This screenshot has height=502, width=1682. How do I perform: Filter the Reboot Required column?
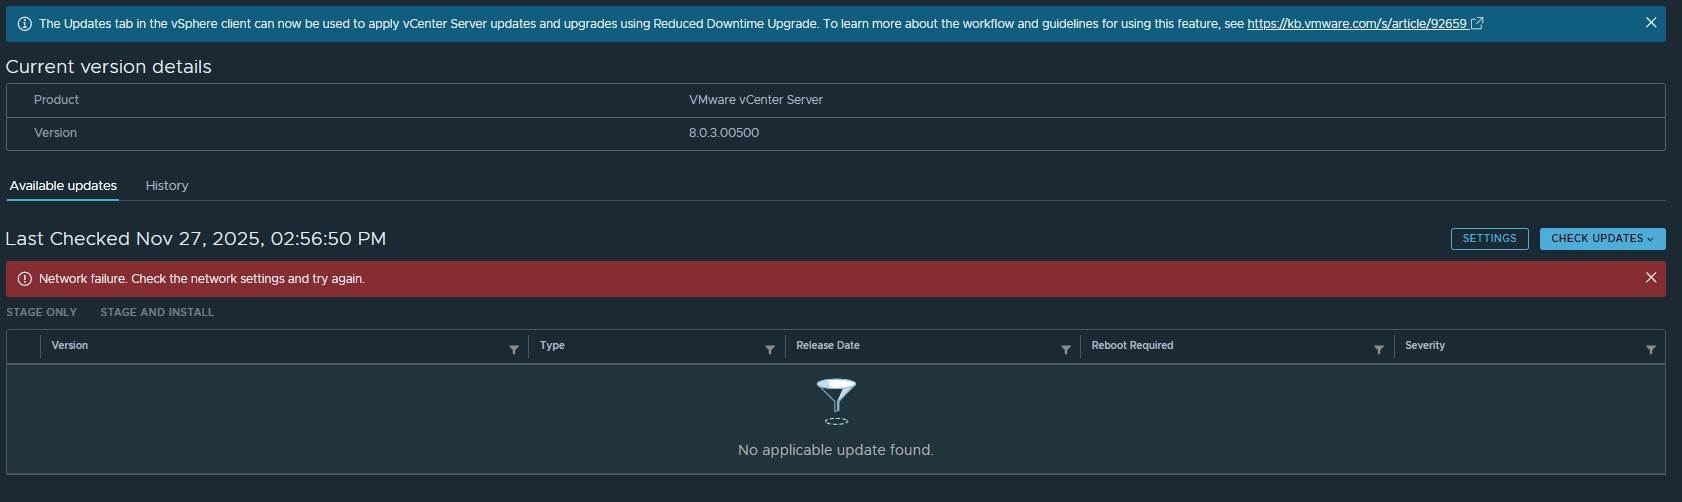(x=1379, y=349)
